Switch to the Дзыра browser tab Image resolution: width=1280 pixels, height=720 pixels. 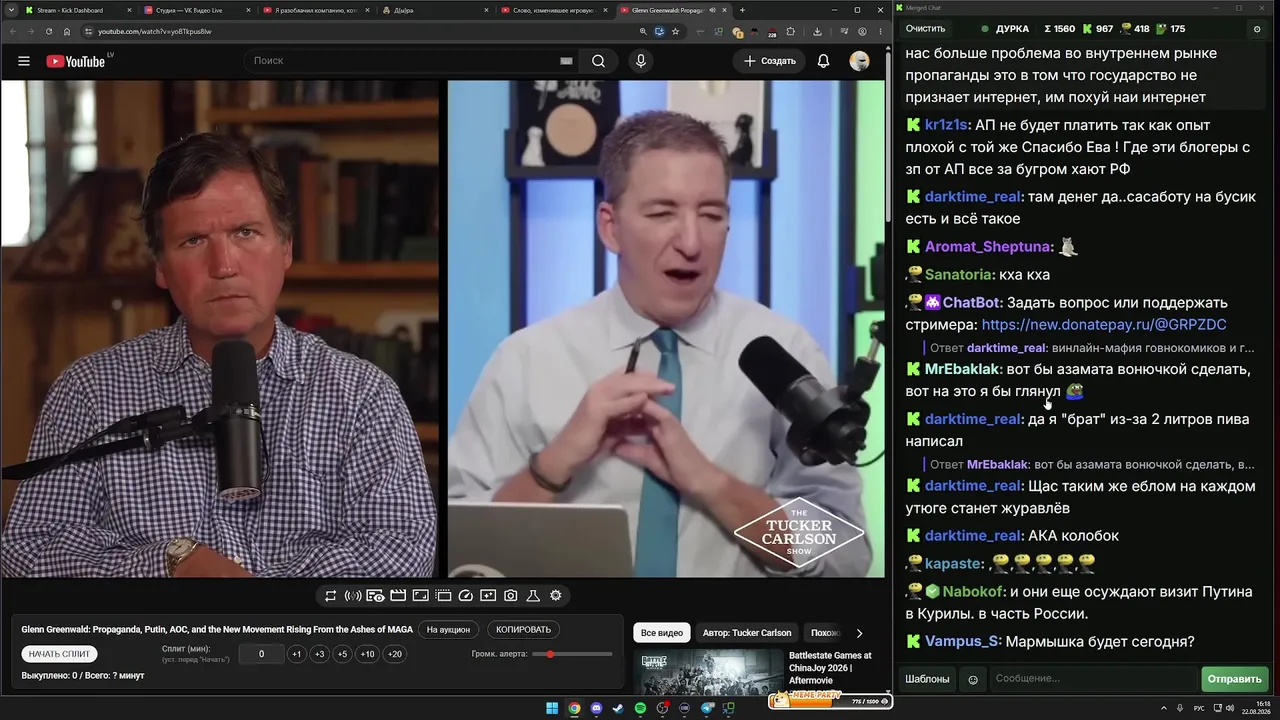(435, 10)
